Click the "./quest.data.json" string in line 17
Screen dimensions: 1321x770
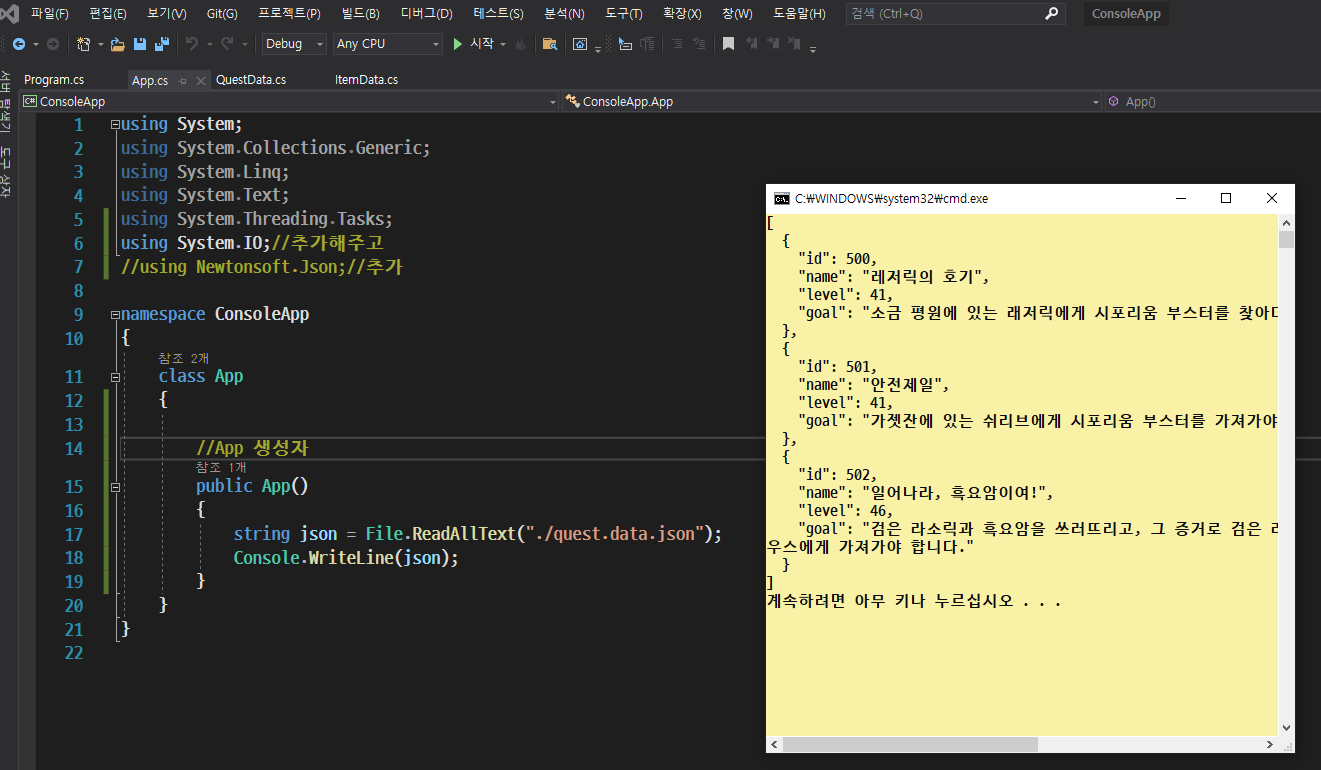pyautogui.click(x=614, y=534)
